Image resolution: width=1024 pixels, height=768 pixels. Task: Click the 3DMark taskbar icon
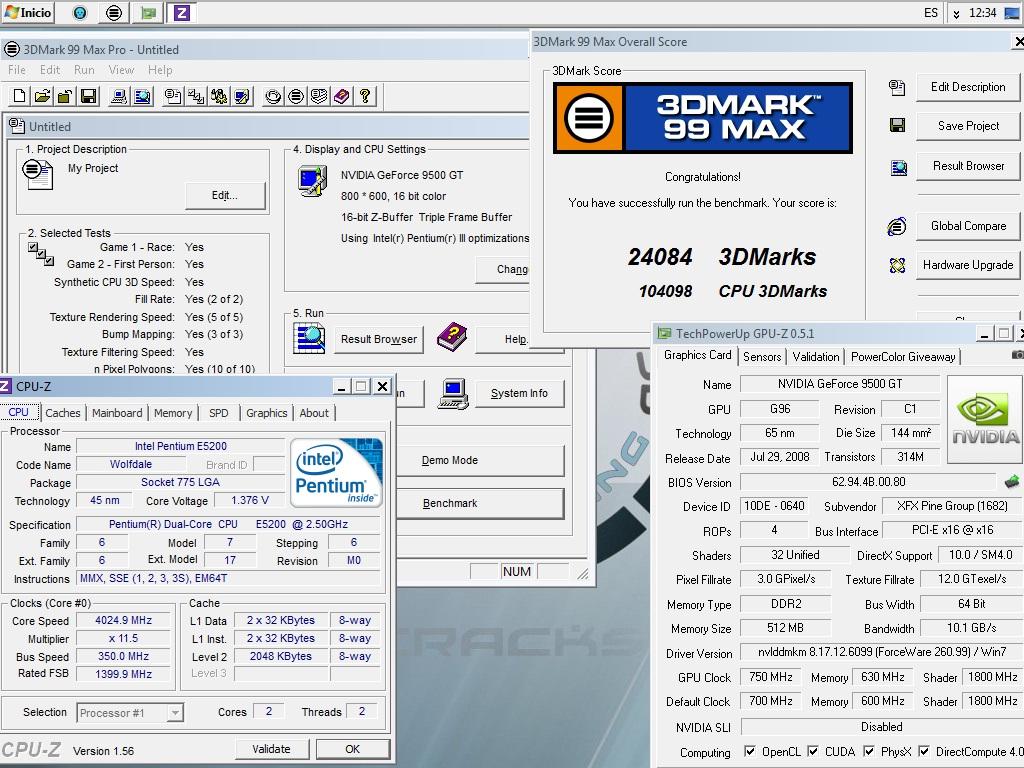coord(114,12)
